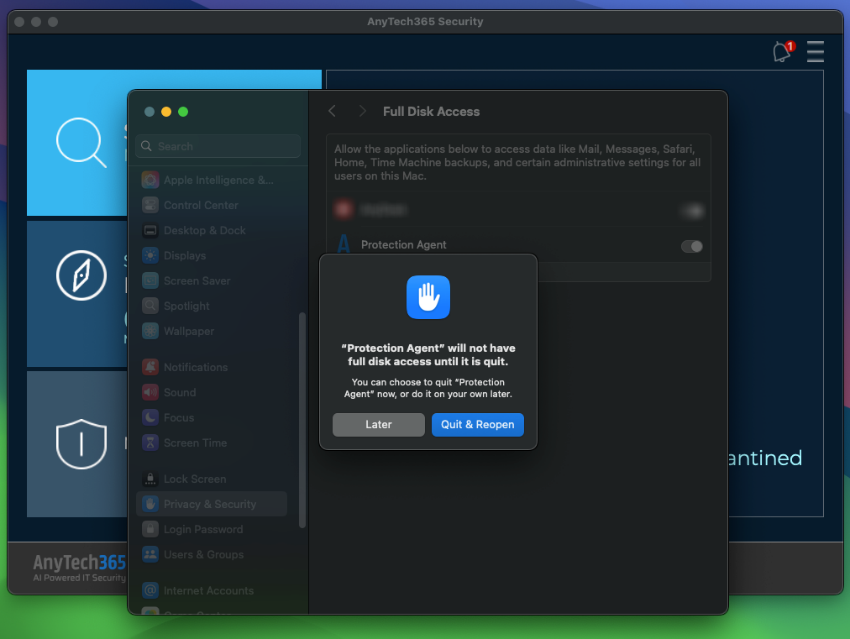Click the Wallpaper sidebar icon
Viewport: 850px width, 639px height.
pyautogui.click(x=150, y=331)
